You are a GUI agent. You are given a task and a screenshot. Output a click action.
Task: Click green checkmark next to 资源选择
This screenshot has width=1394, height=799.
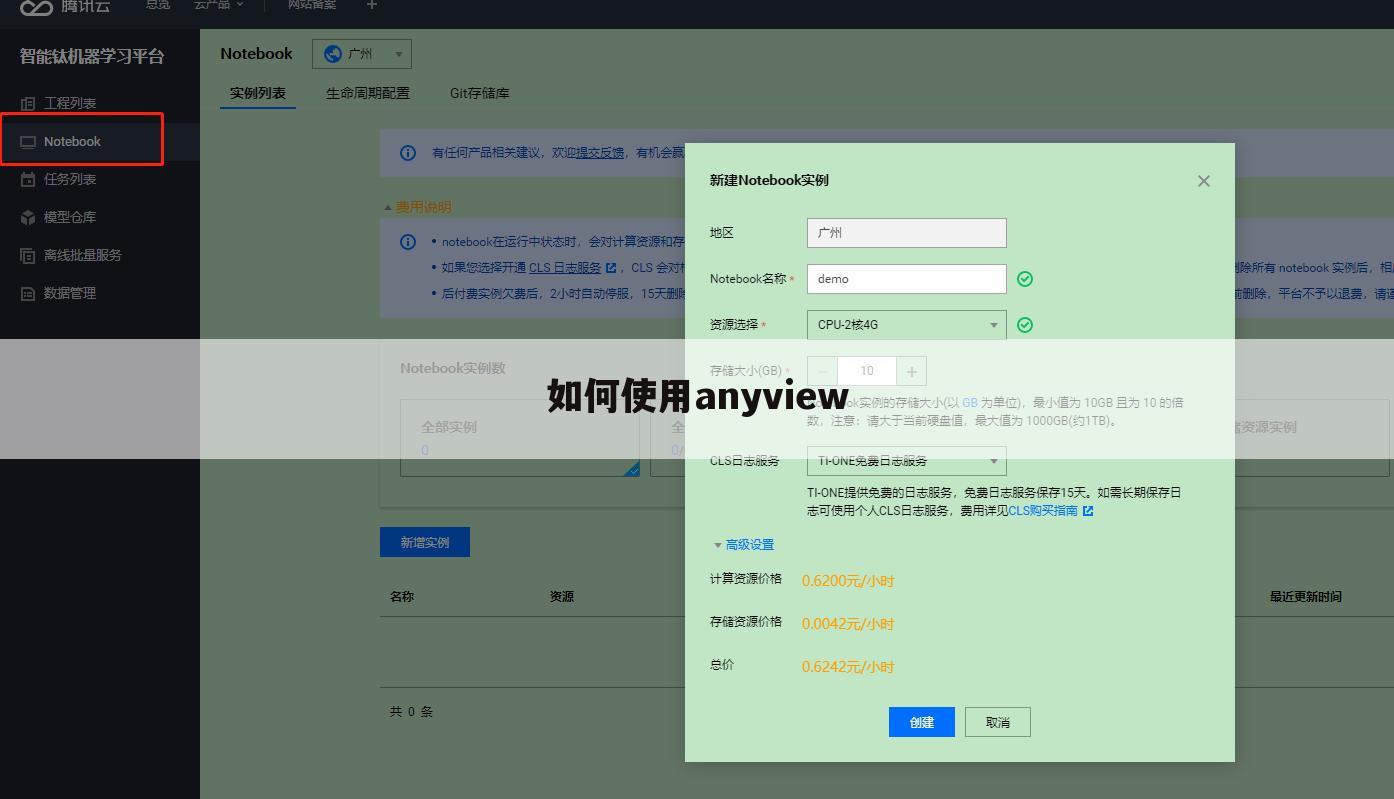(1025, 325)
